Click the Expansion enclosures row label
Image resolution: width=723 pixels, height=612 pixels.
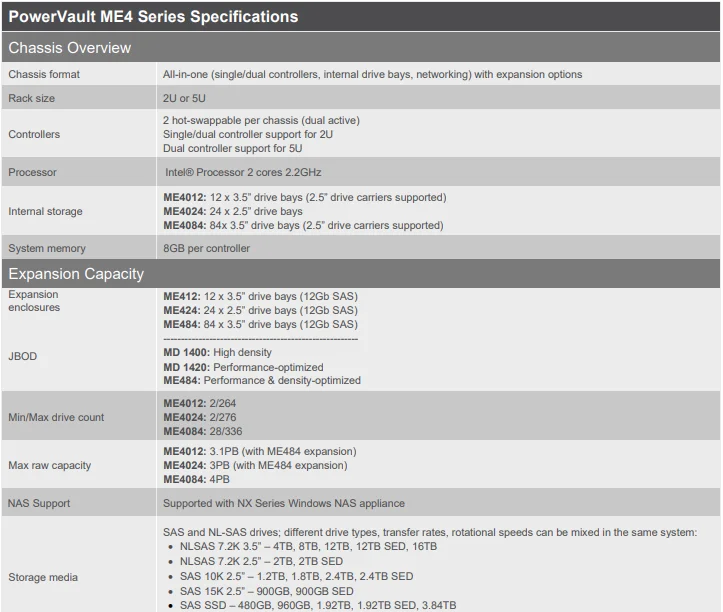pyautogui.click(x=34, y=301)
